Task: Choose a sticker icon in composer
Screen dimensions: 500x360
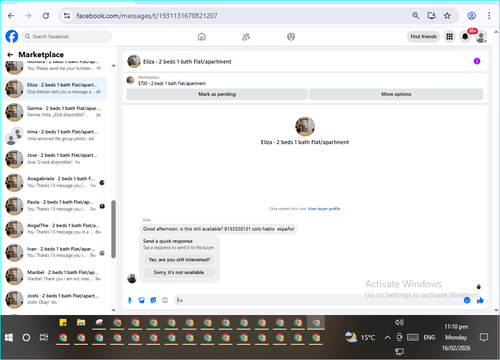Action: pos(153,300)
